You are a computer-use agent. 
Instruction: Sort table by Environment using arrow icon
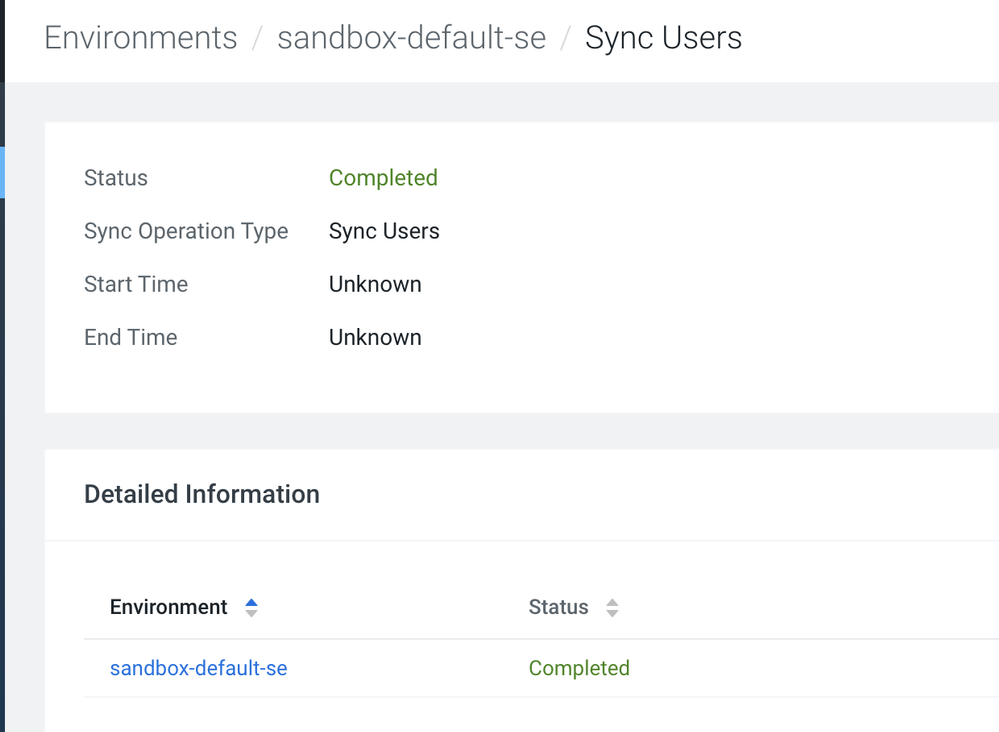tap(251, 607)
